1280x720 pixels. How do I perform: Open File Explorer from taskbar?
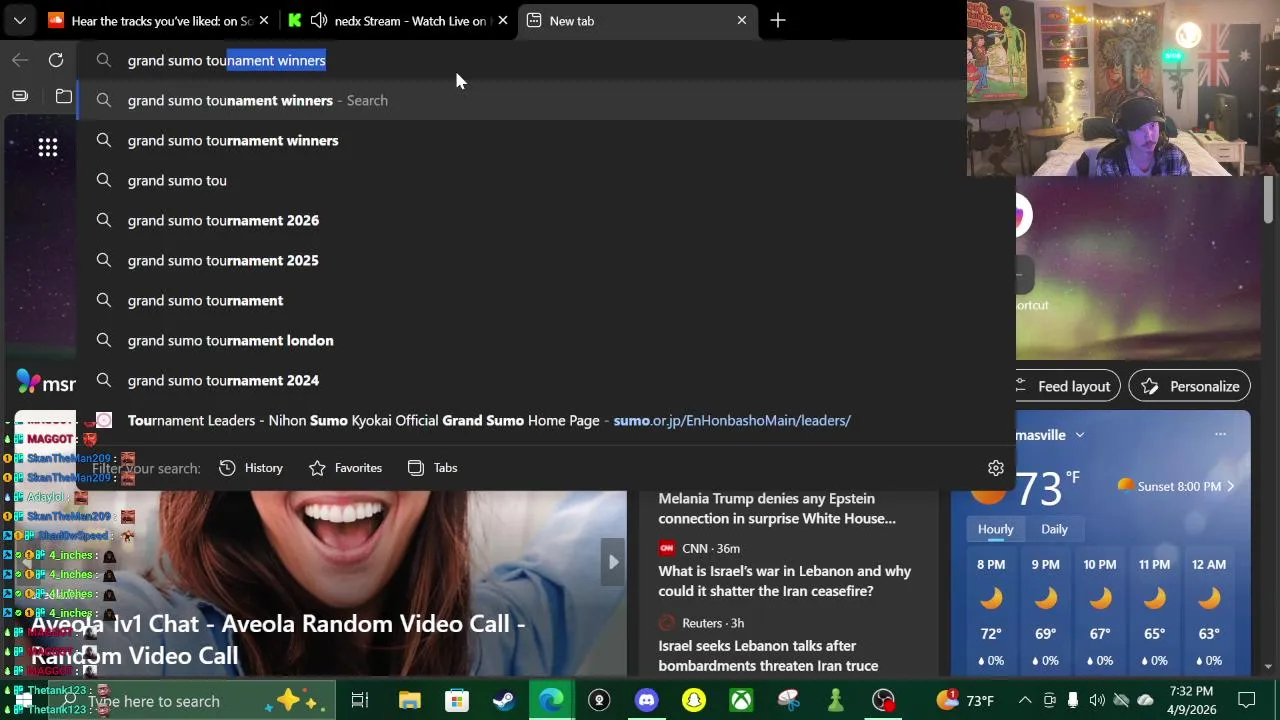pos(409,701)
